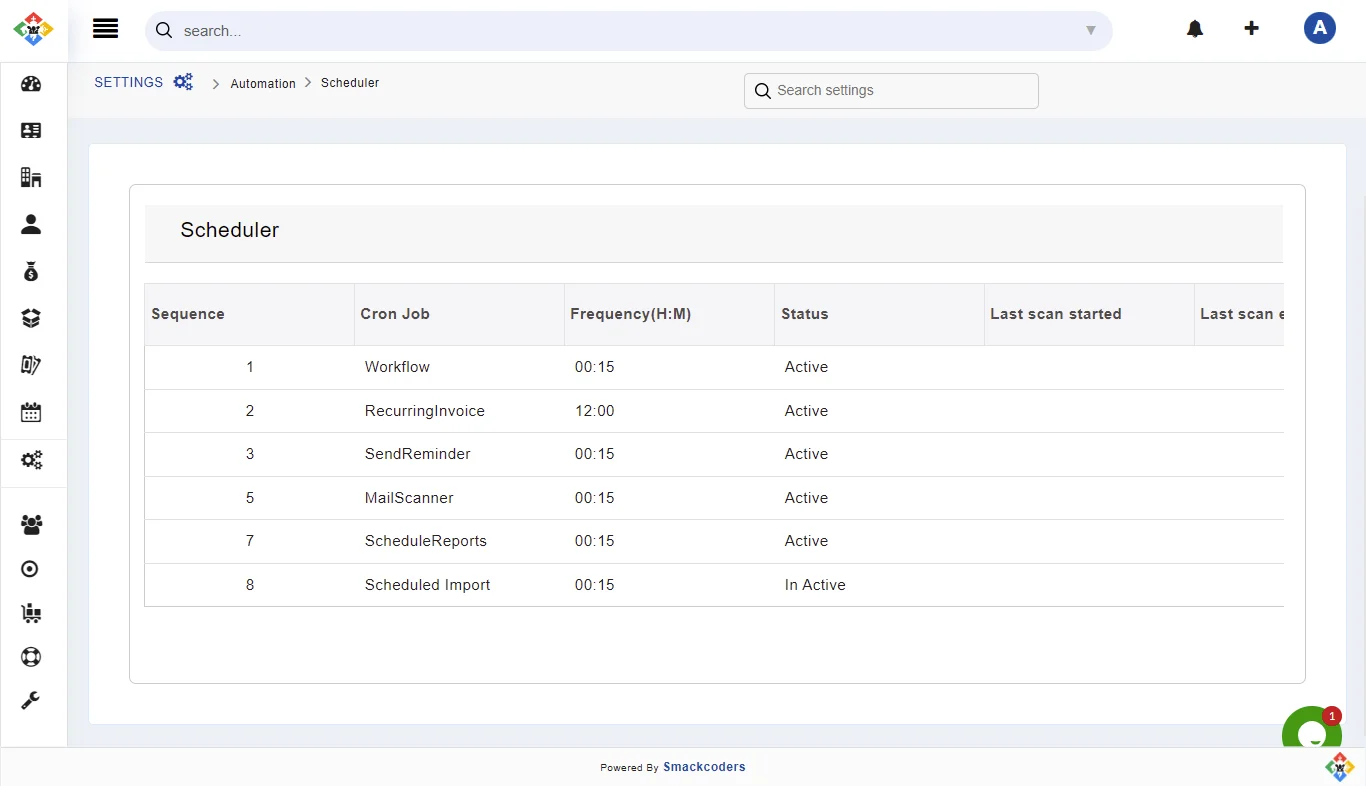The image size is (1366, 786).
Task: Select the Automation gears icon
Action: tap(30, 460)
